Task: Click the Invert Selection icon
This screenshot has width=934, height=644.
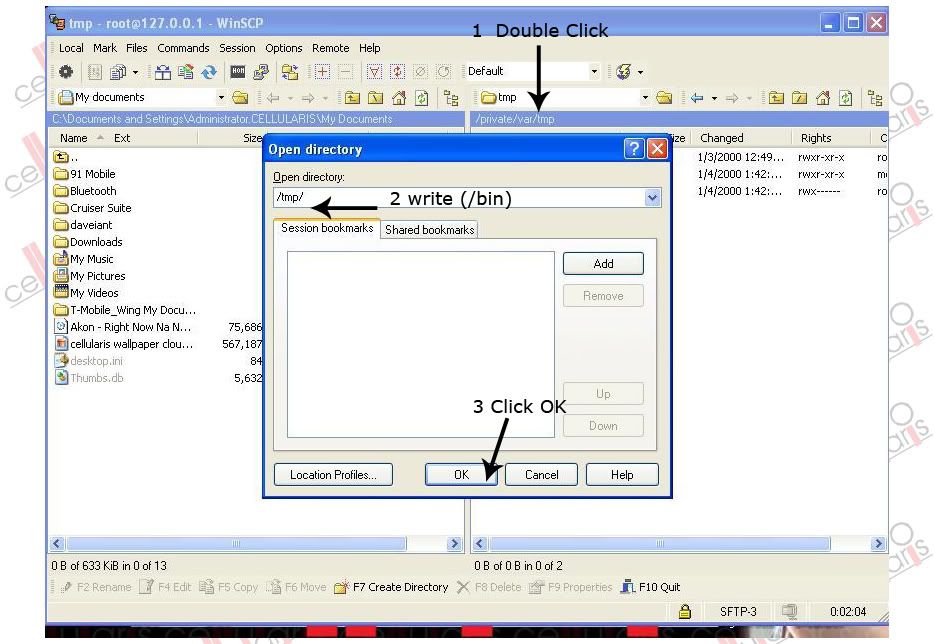Action: coord(397,72)
